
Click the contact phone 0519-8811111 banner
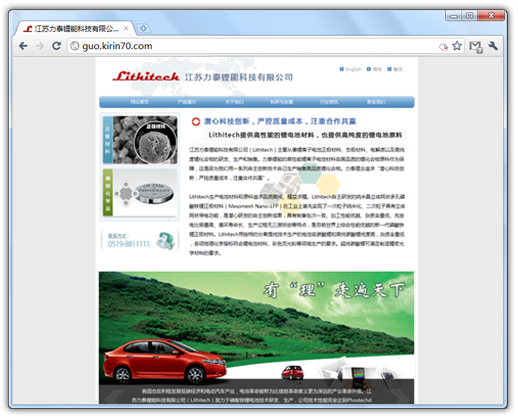tap(140, 240)
